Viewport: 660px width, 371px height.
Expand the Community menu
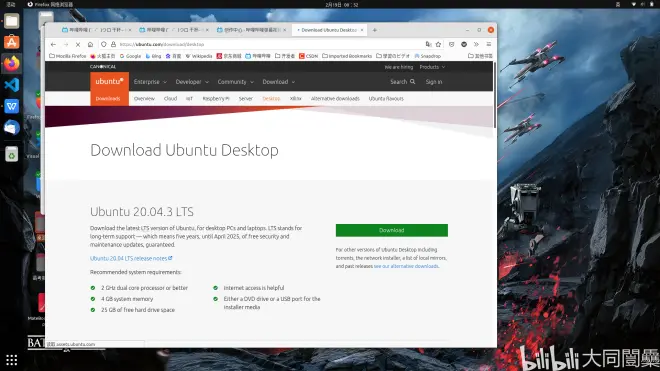236,82
